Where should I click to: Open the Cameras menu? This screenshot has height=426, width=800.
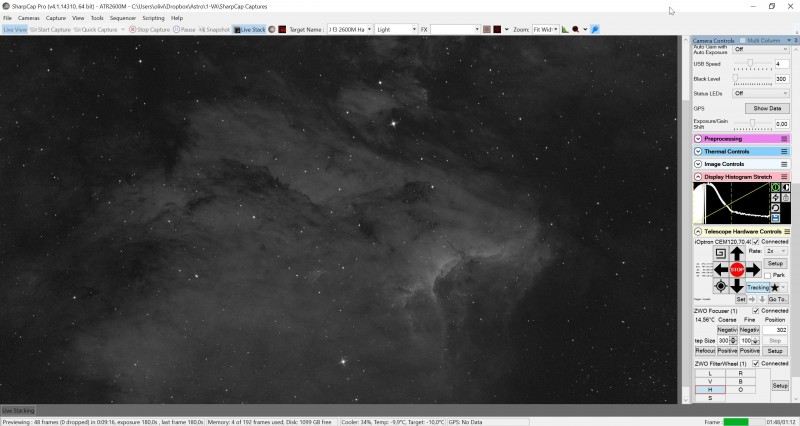[29, 18]
